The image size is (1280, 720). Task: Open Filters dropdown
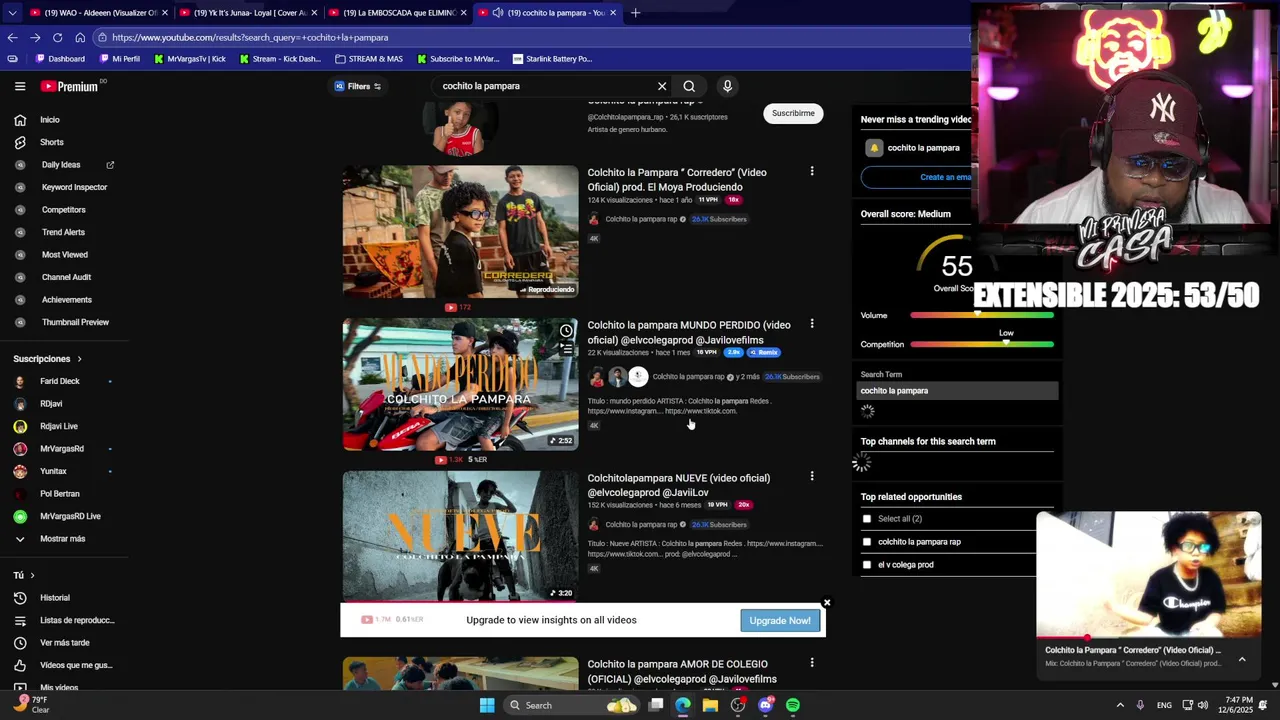click(x=358, y=86)
